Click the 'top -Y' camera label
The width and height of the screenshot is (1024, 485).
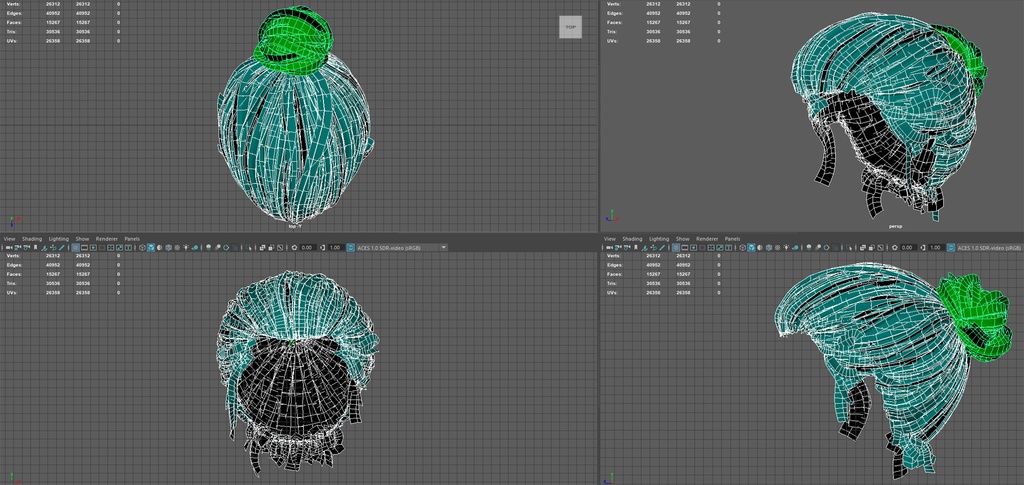(x=295, y=227)
